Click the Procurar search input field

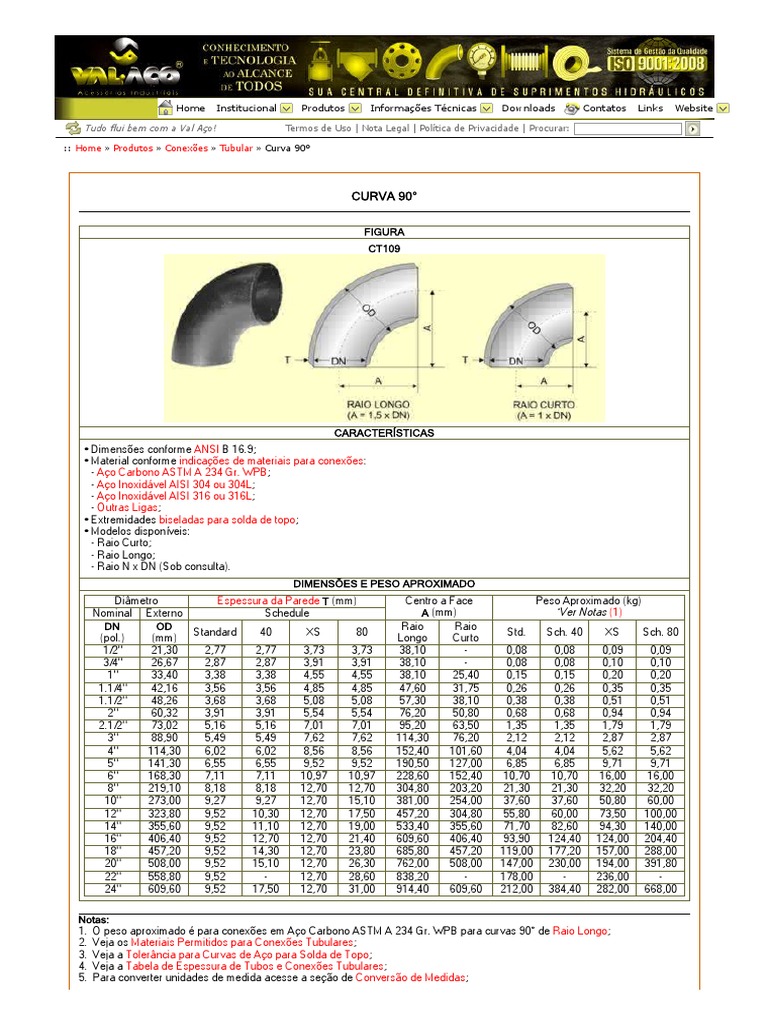coord(628,129)
